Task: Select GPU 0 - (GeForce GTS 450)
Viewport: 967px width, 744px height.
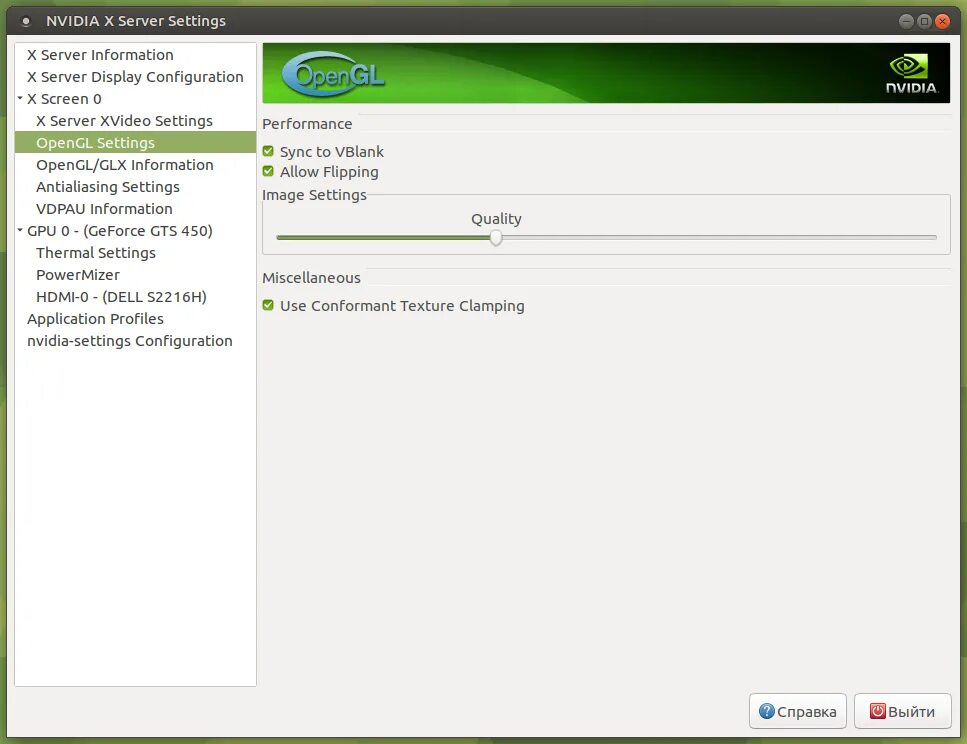Action: 120,231
